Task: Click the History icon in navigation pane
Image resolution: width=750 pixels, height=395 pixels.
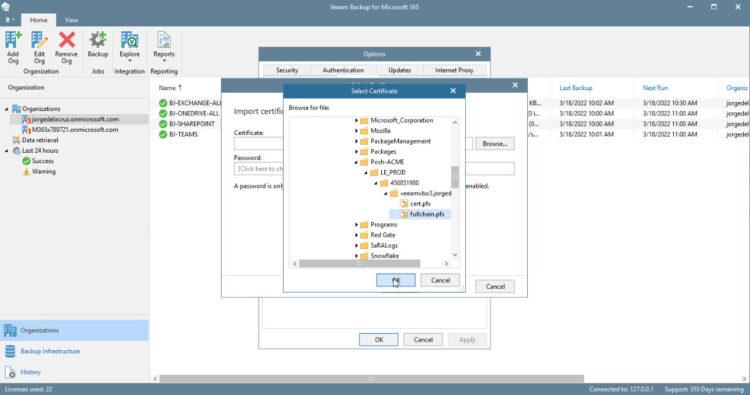Action: click(10, 372)
